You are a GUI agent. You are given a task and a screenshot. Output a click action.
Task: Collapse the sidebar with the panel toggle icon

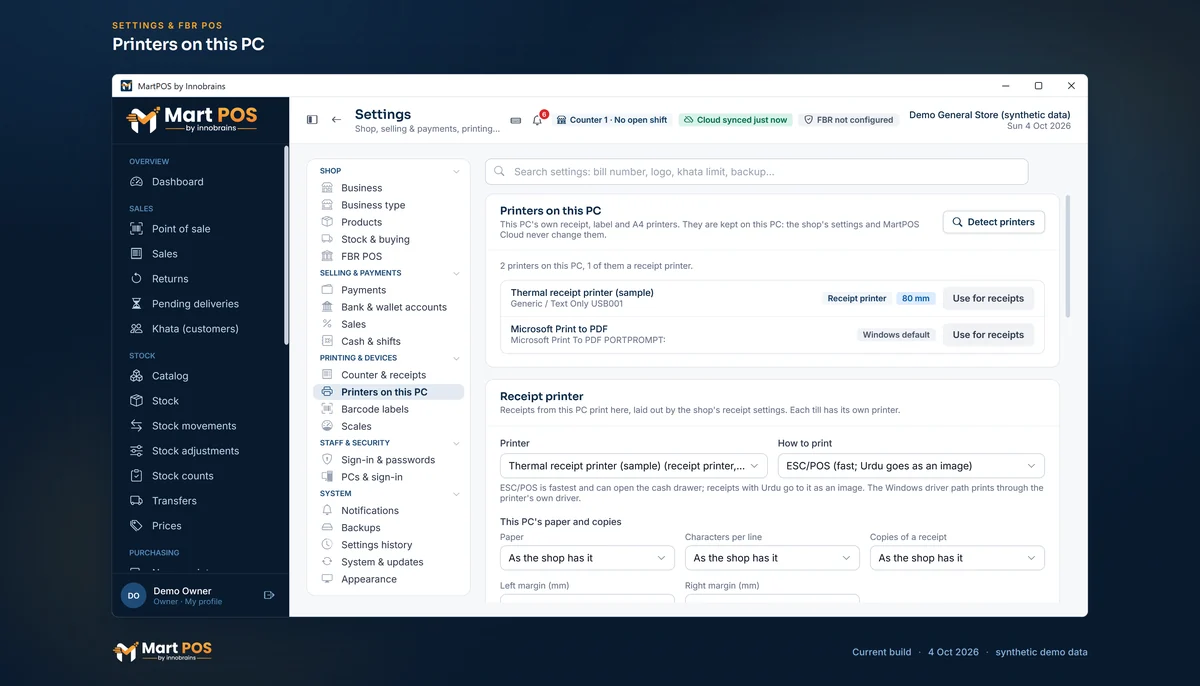(x=312, y=120)
